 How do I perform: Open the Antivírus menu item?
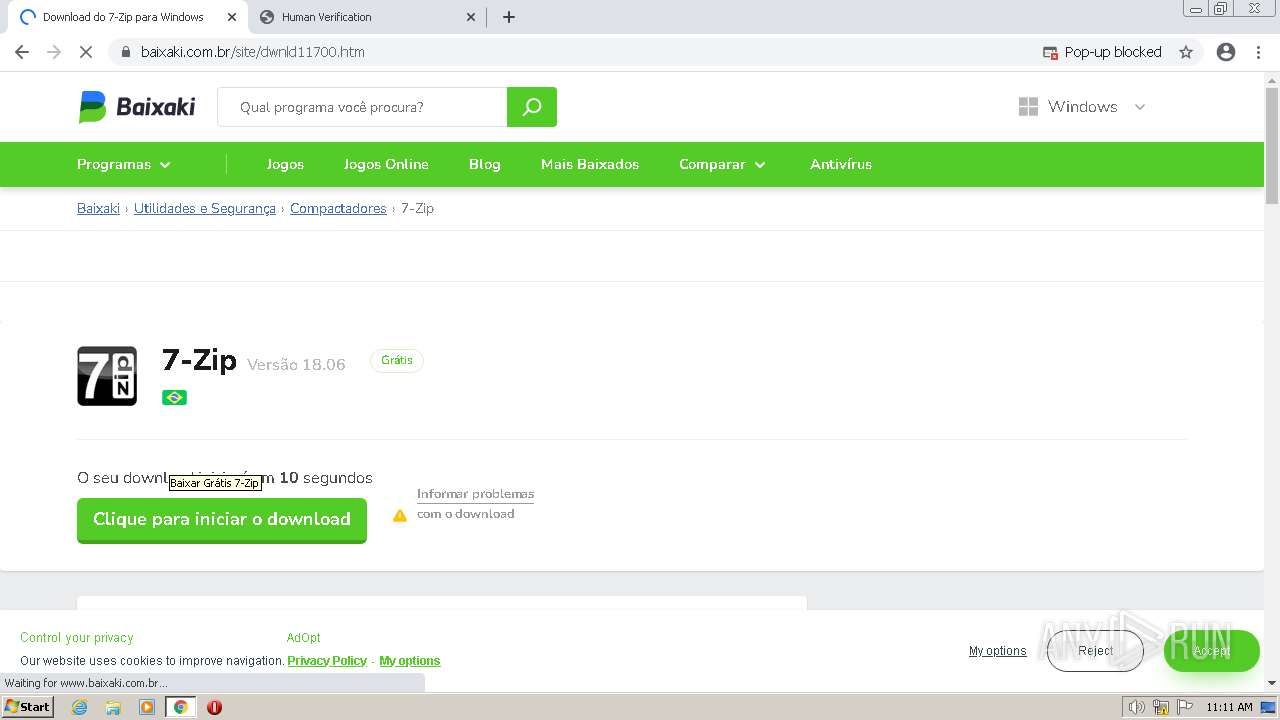click(841, 164)
